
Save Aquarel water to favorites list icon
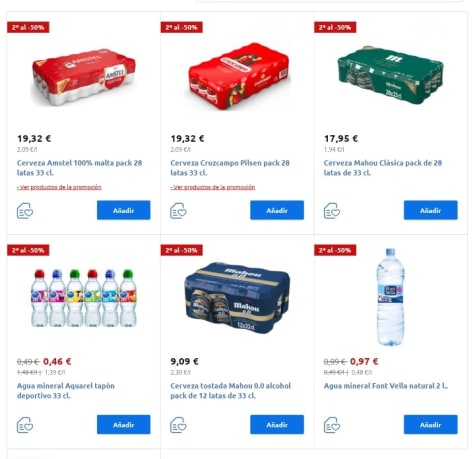(25, 425)
